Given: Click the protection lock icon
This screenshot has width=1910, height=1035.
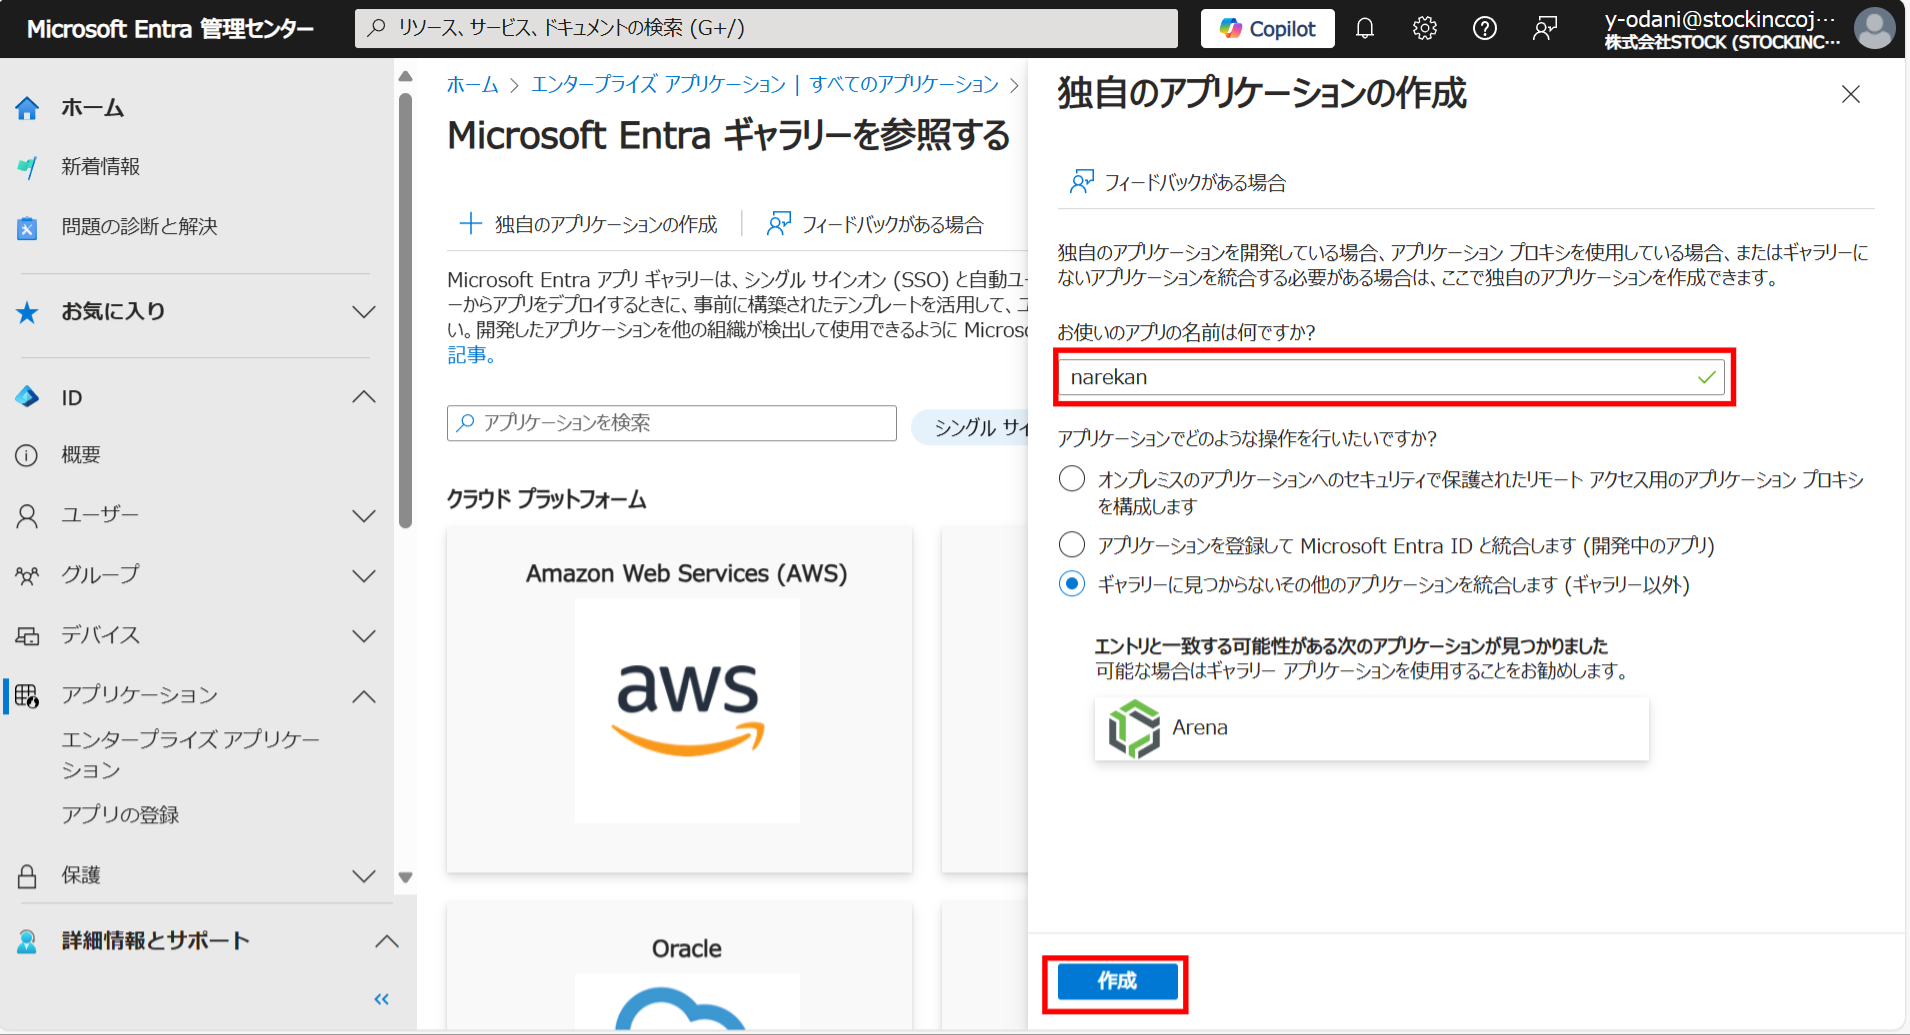Looking at the screenshot, I should click(x=27, y=876).
